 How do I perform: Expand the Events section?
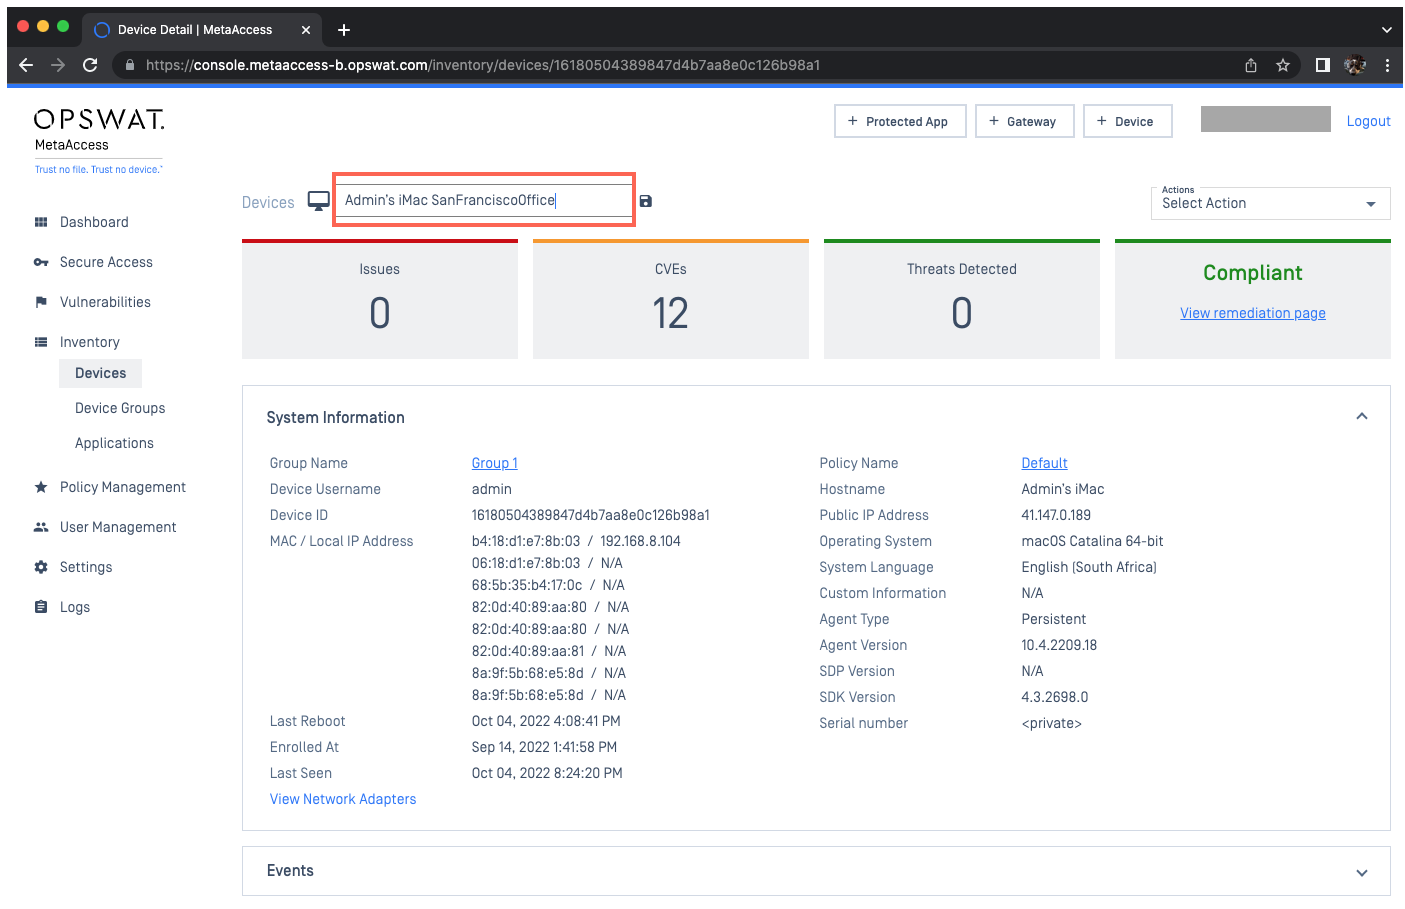point(1362,872)
